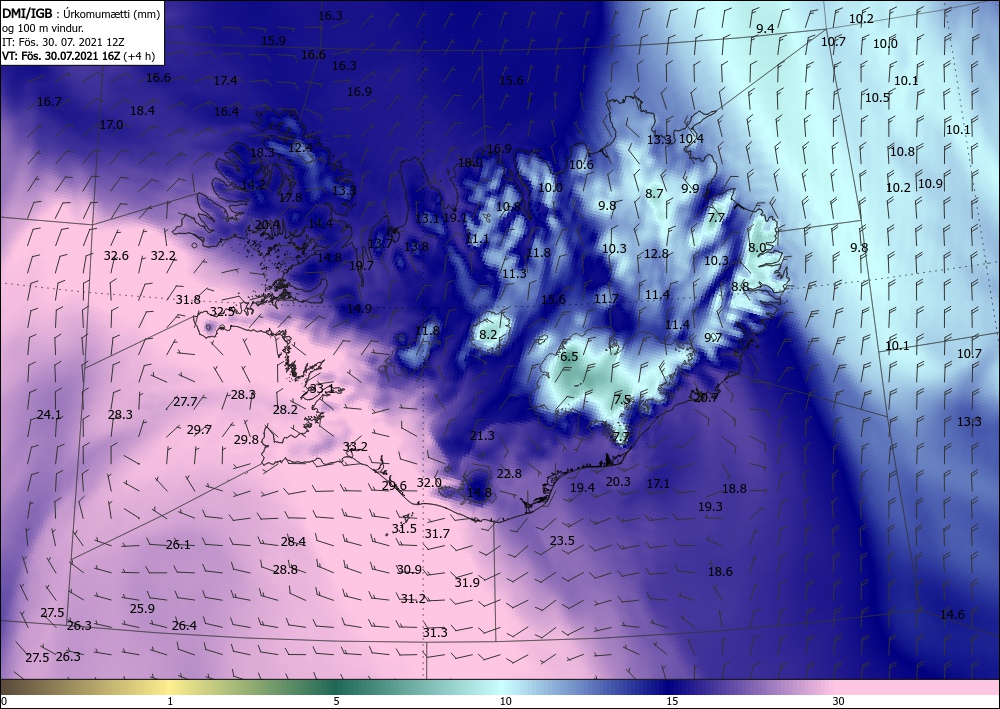
Task: Click the 8.7 value in the northeast
Action: pos(654,193)
